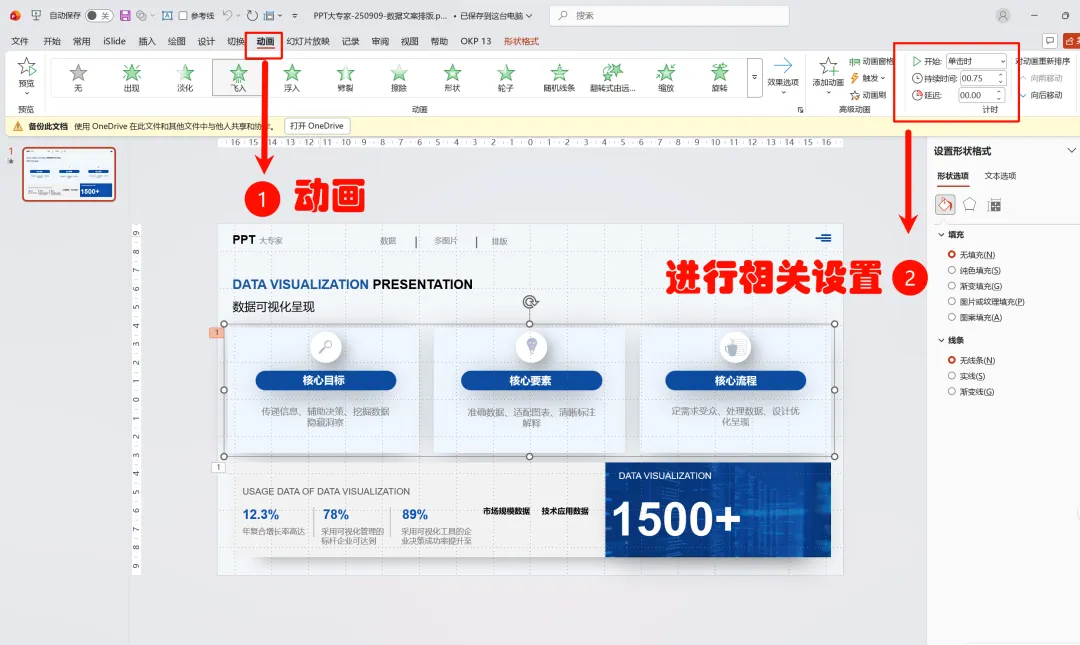This screenshot has height=645, width=1080.
Task: Apply the 缩放 zoom animation
Action: [x=666, y=77]
